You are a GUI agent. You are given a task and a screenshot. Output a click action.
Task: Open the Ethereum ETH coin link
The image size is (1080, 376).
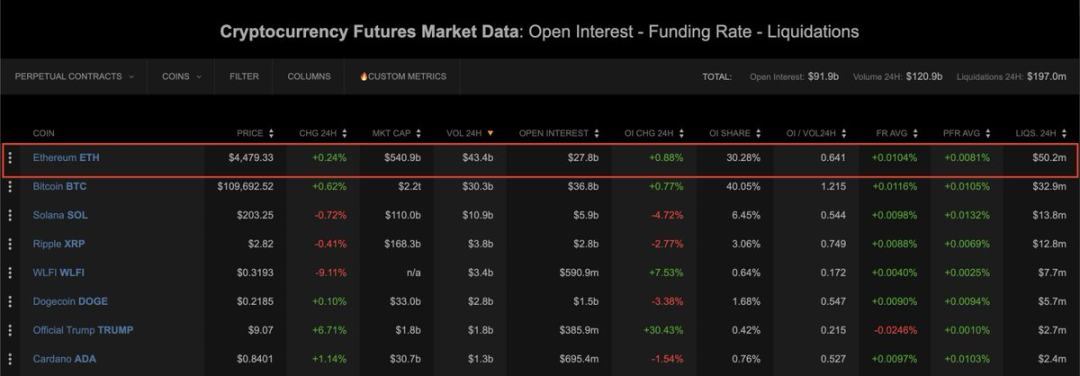pos(66,158)
